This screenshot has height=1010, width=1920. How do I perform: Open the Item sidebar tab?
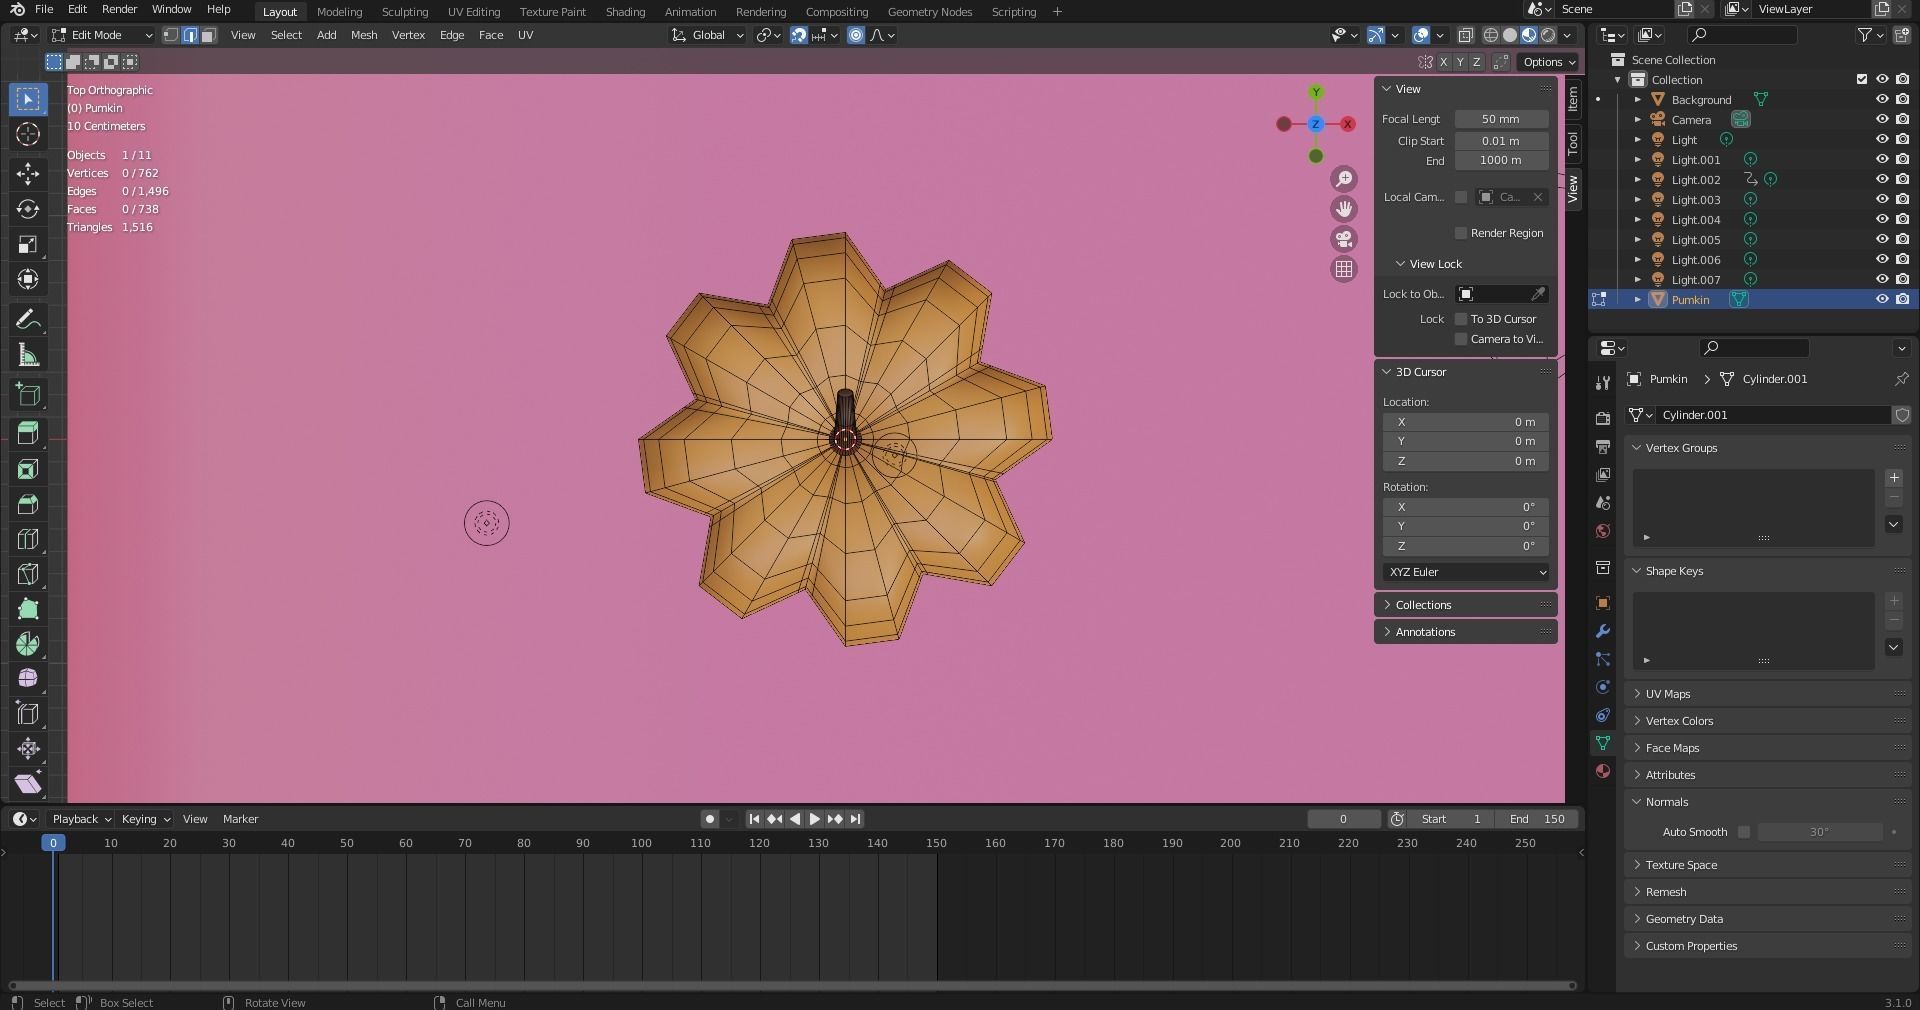click(1573, 98)
